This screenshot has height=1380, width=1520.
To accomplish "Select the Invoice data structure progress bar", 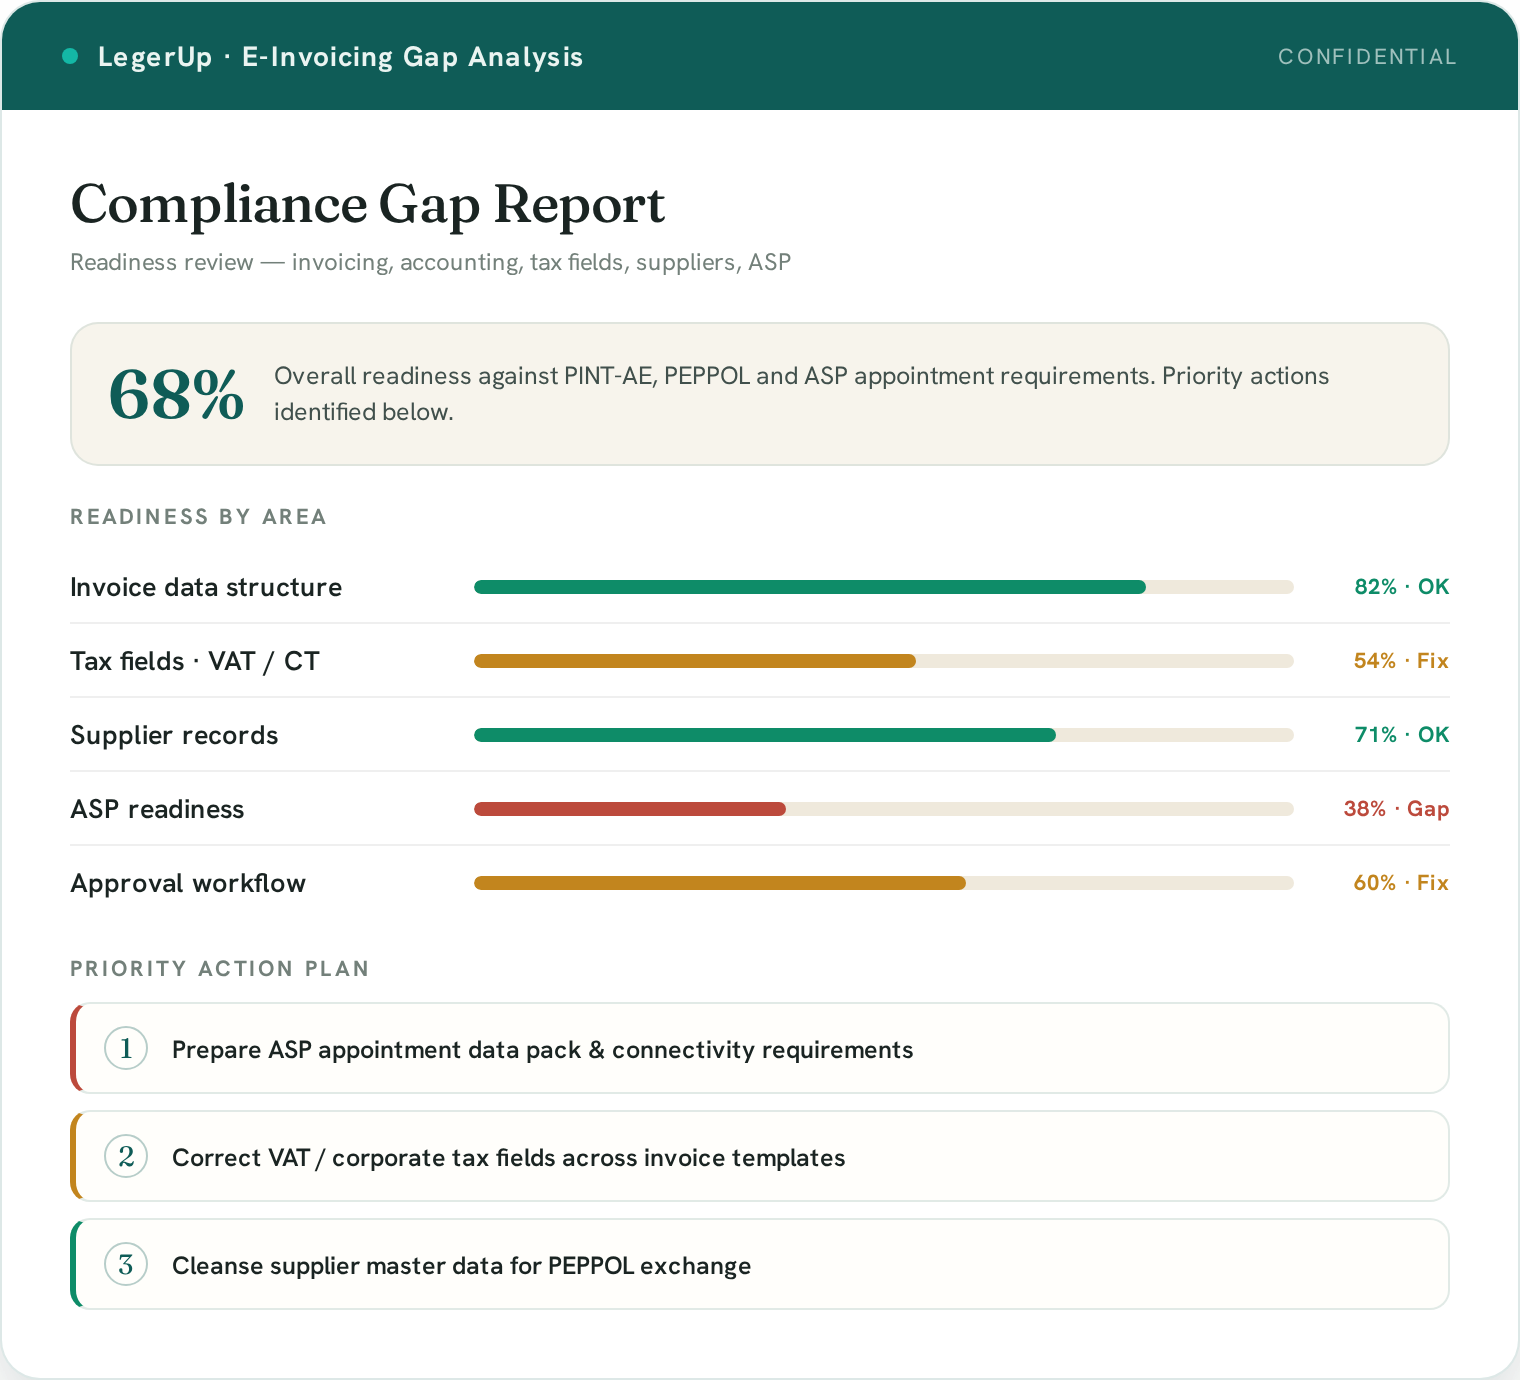I will pyautogui.click(x=884, y=587).
